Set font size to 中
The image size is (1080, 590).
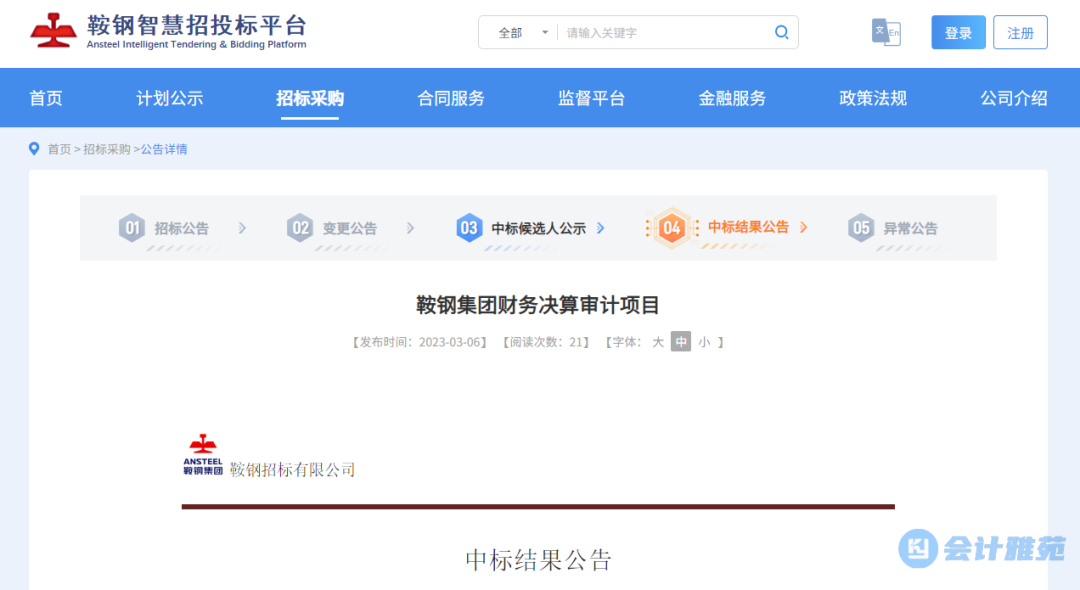coord(681,341)
